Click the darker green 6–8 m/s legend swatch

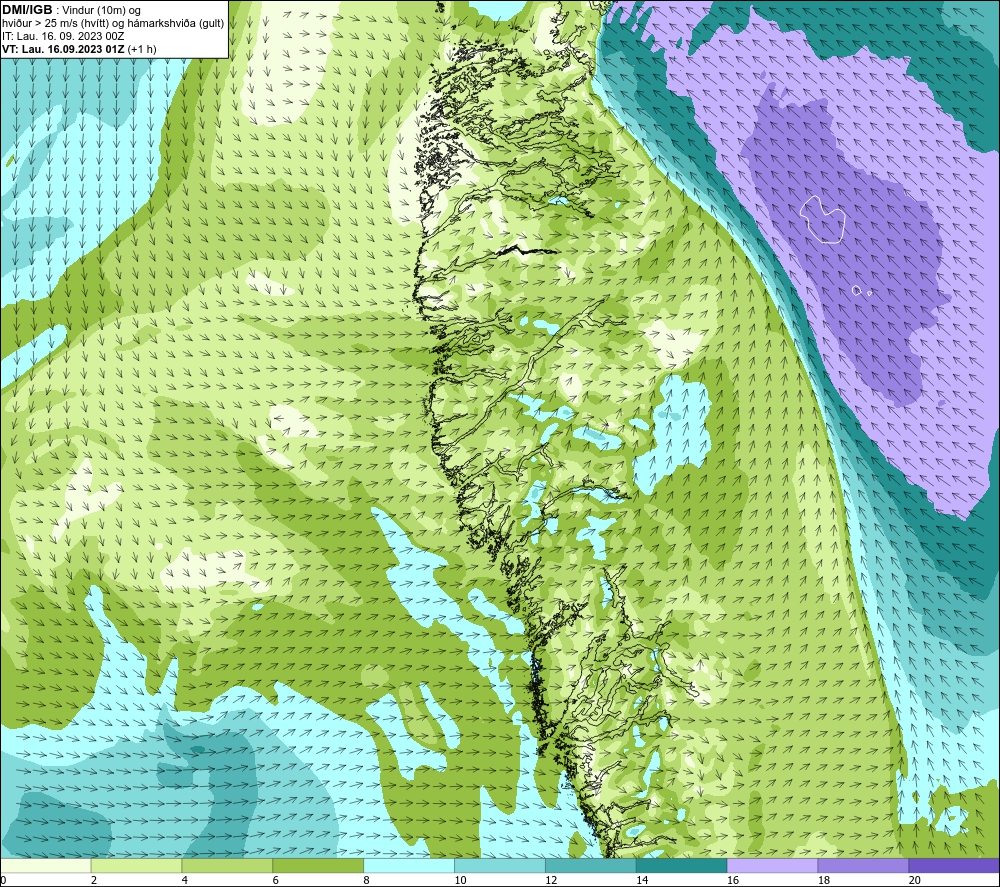click(x=318, y=865)
